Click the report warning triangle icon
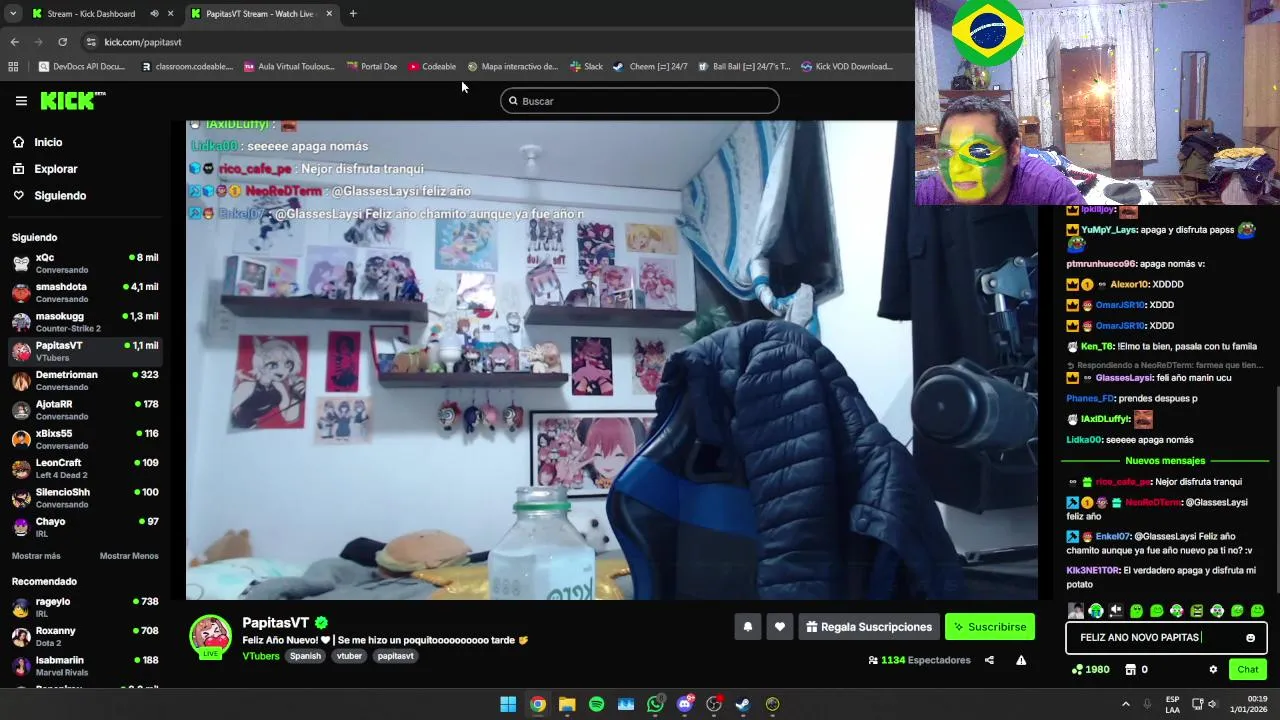 pos(1021,660)
